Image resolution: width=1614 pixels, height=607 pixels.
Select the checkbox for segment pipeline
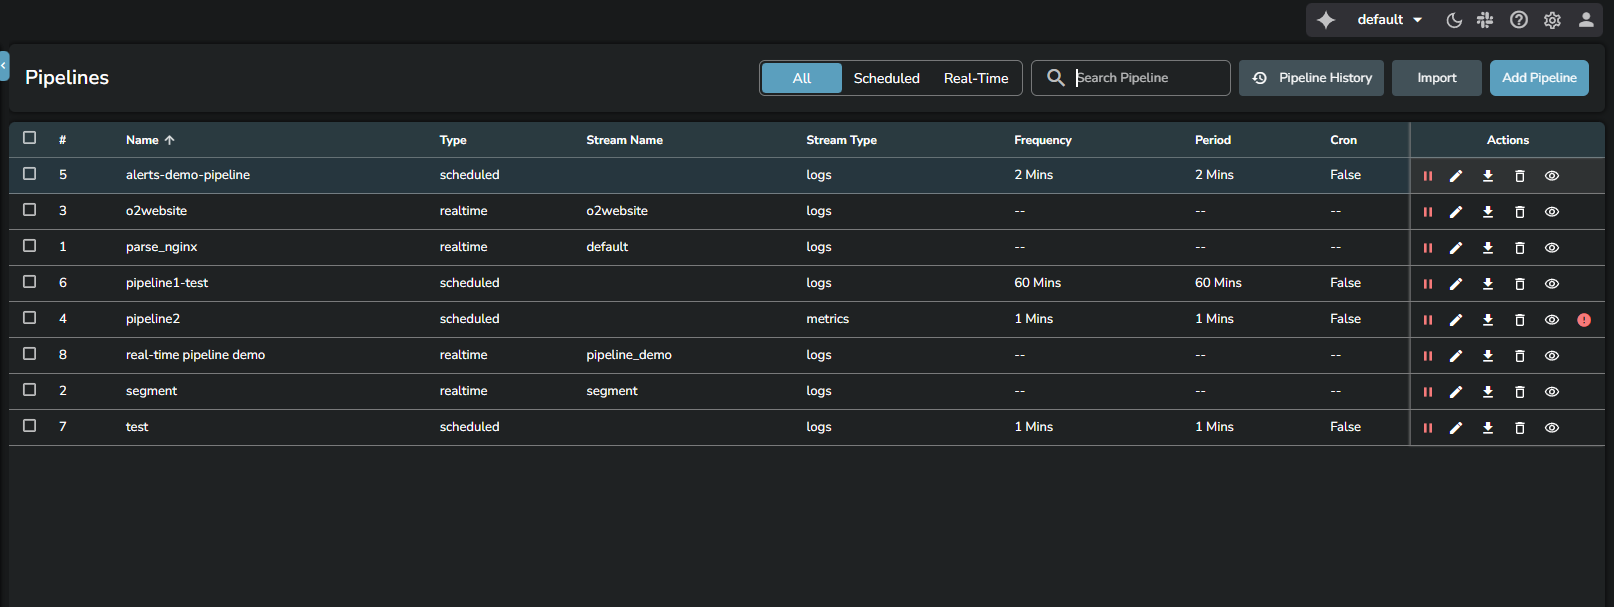(x=30, y=390)
